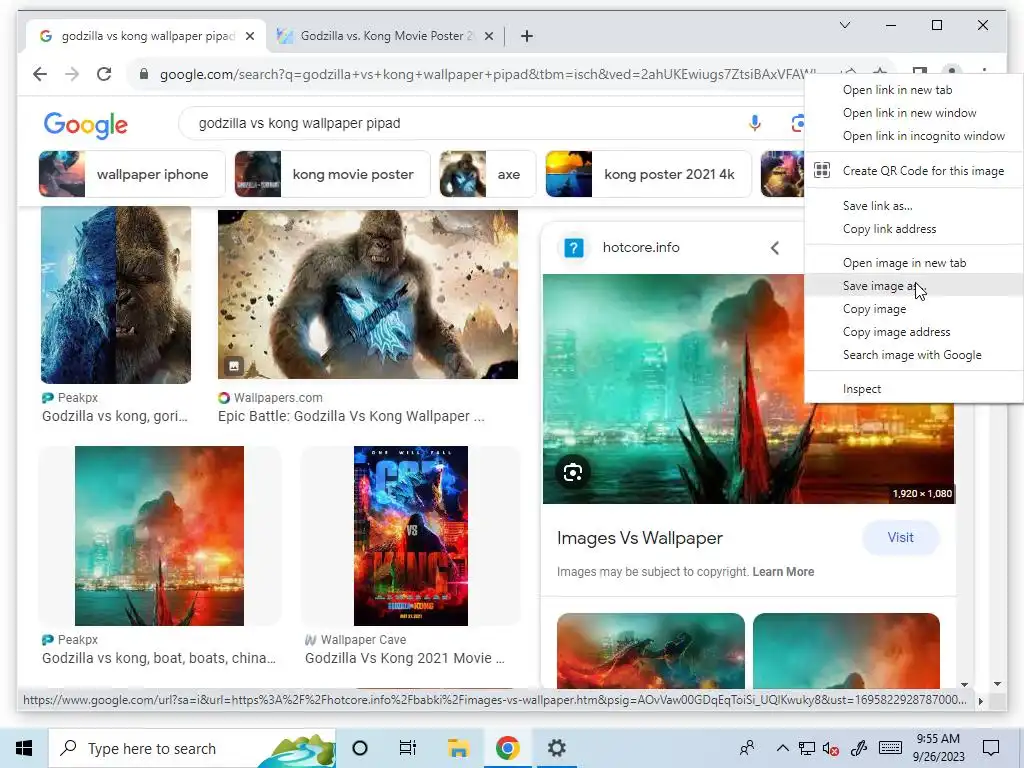Select the 'axe' suggestion chip
The height and width of the screenshot is (768, 1024).
pos(488,174)
